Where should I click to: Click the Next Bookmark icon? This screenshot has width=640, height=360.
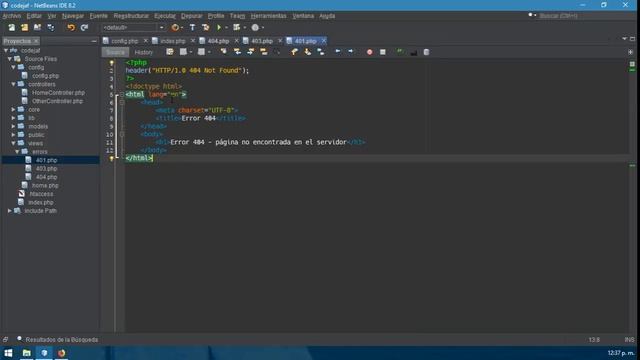[x=307, y=52]
